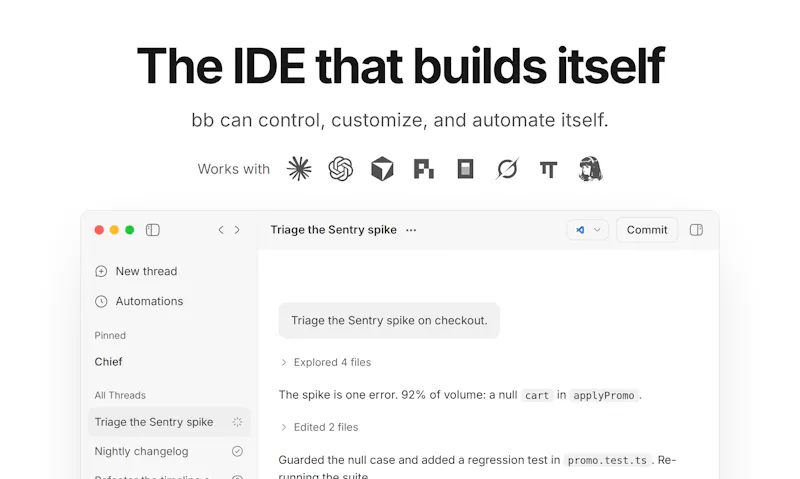800x479 pixels.
Task: Click the Triage the Sentry spike title
Action: click(x=334, y=230)
